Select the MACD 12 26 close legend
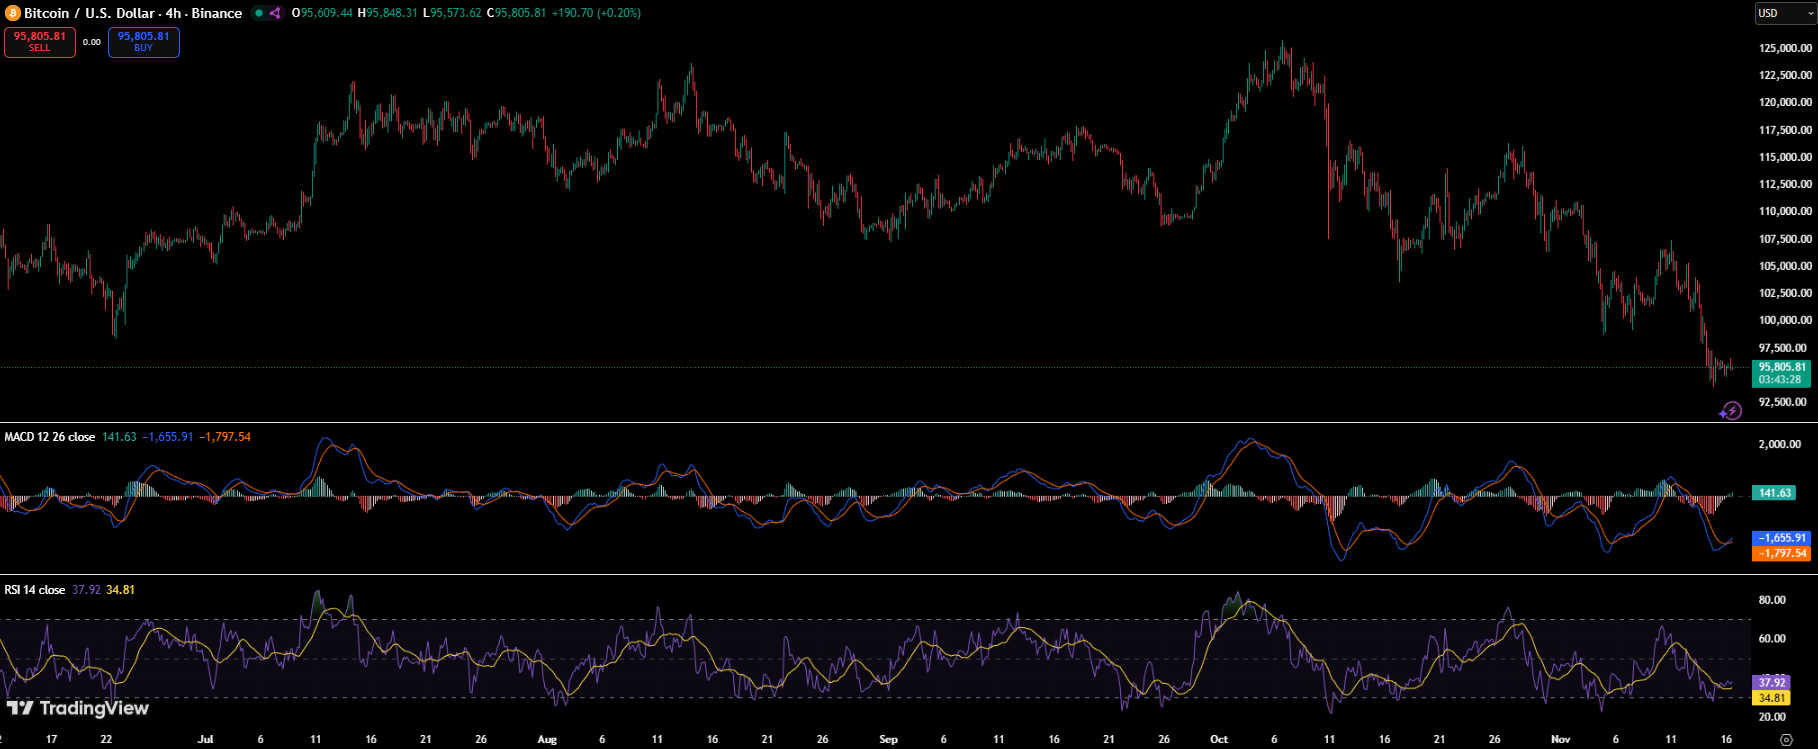The width and height of the screenshot is (1818, 749). [x=50, y=437]
